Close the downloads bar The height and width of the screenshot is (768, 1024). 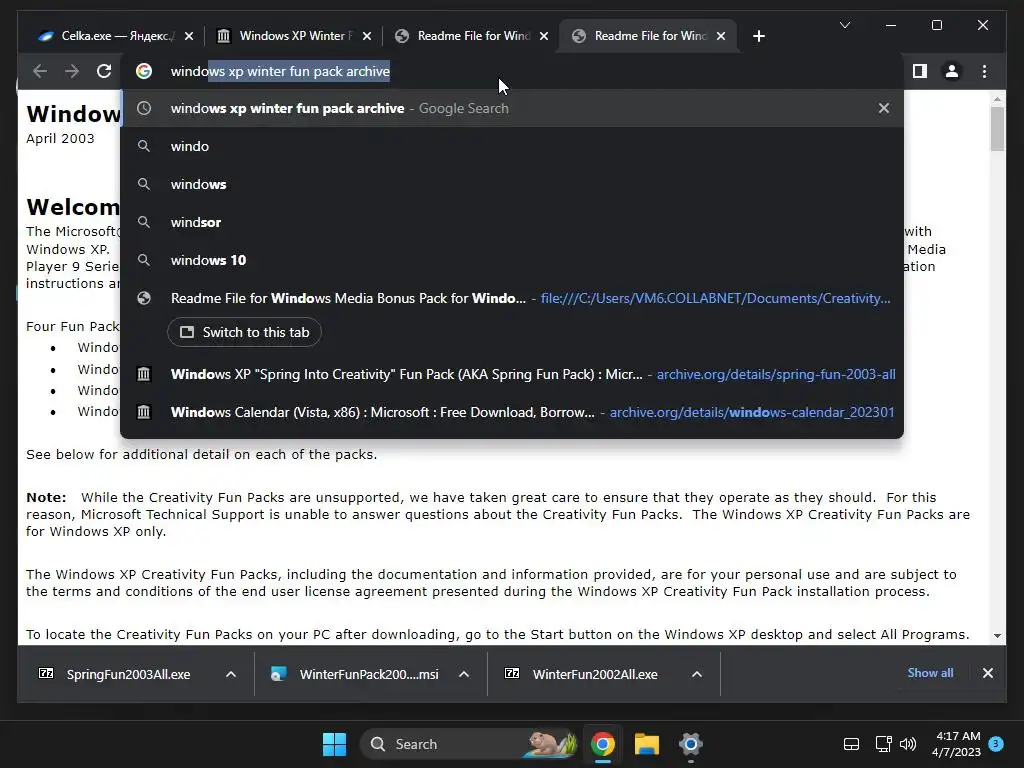coord(987,673)
